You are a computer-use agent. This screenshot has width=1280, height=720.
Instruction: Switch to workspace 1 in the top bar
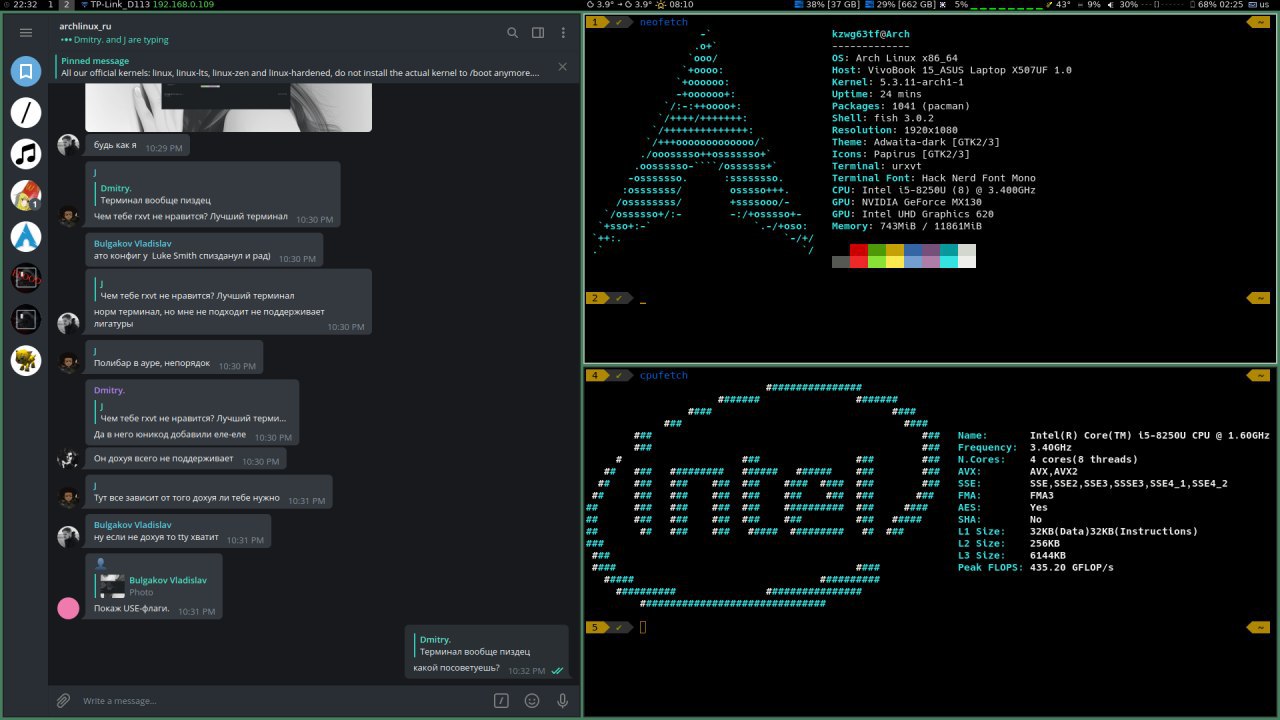click(50, 5)
